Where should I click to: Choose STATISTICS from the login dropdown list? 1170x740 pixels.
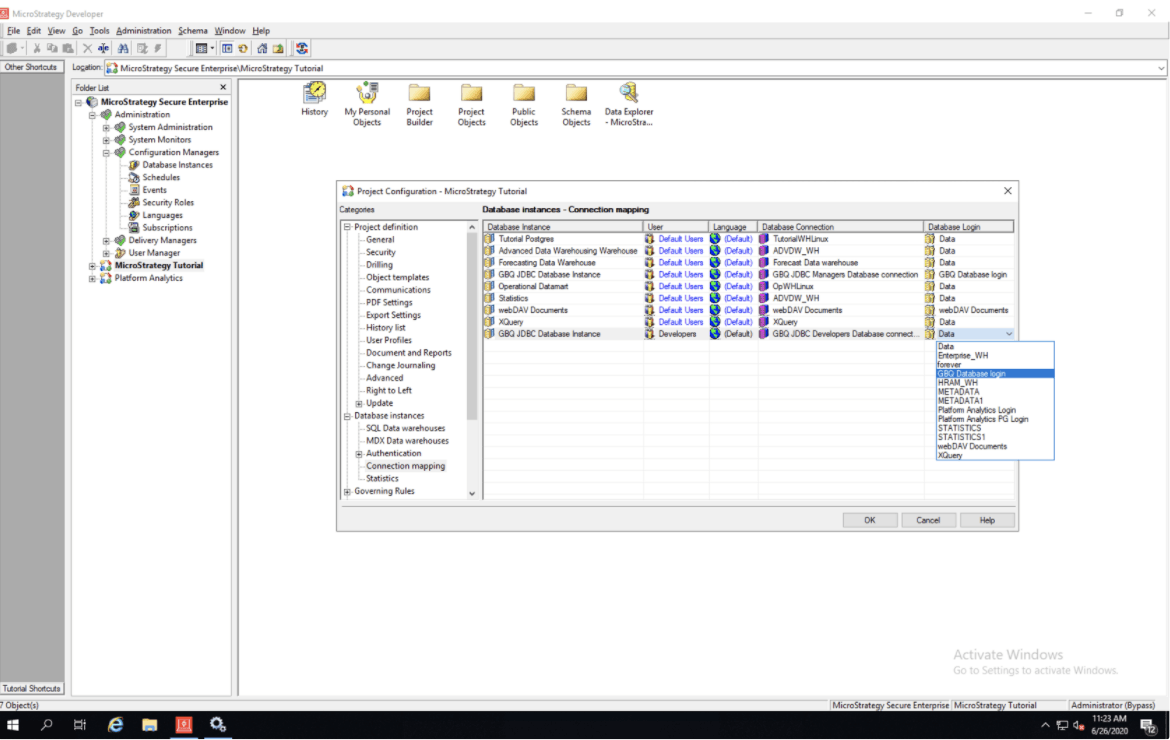tap(959, 428)
